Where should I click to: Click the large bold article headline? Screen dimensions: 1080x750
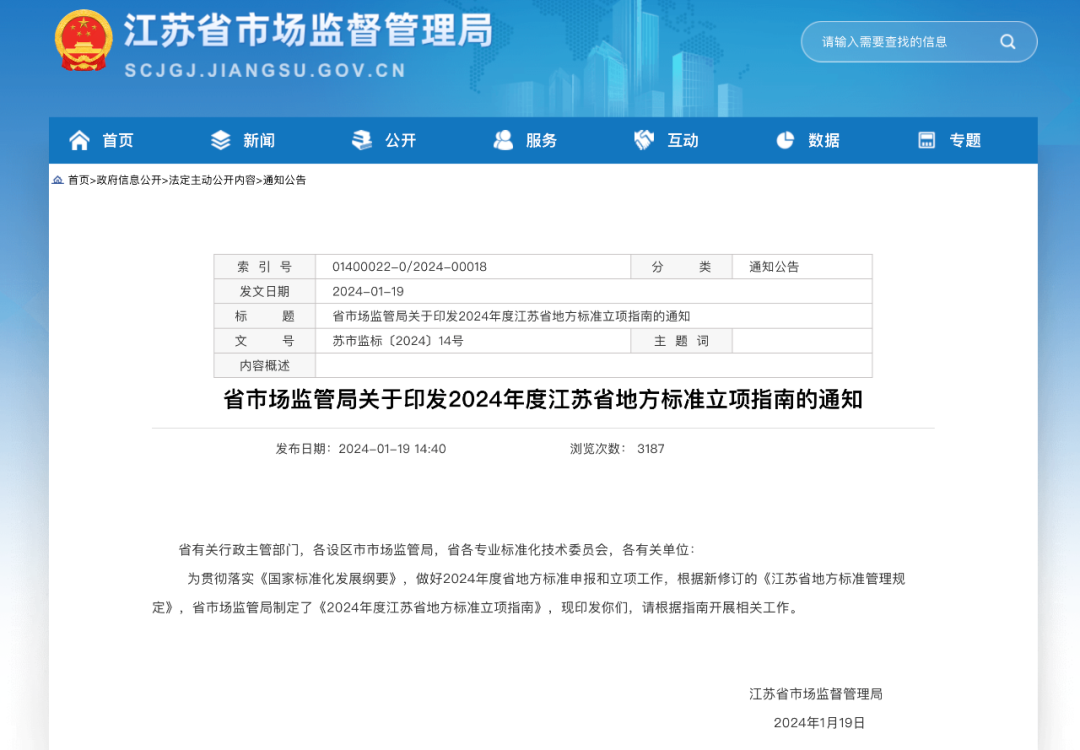[x=543, y=399]
